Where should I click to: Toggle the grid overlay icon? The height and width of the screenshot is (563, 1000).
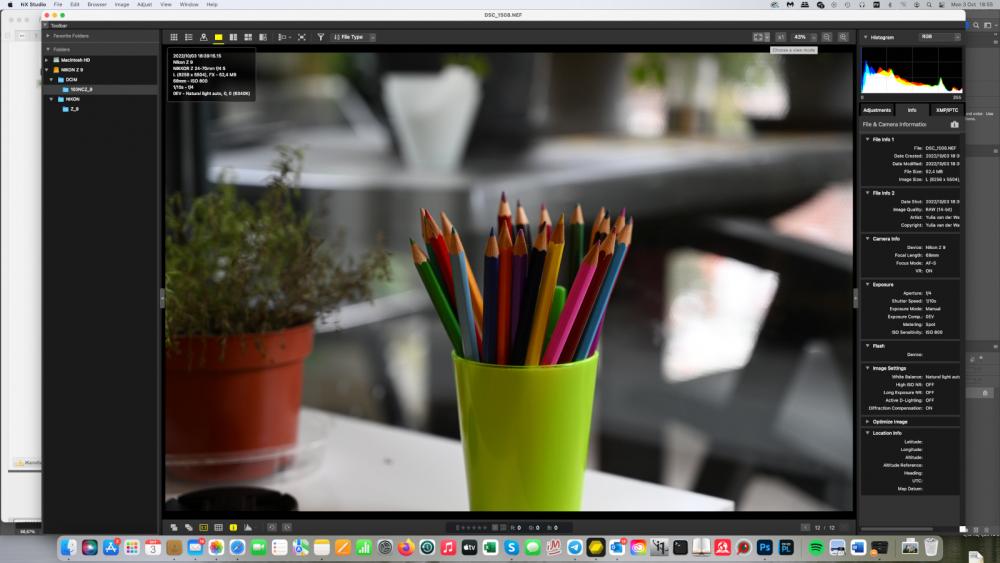(x=218, y=527)
